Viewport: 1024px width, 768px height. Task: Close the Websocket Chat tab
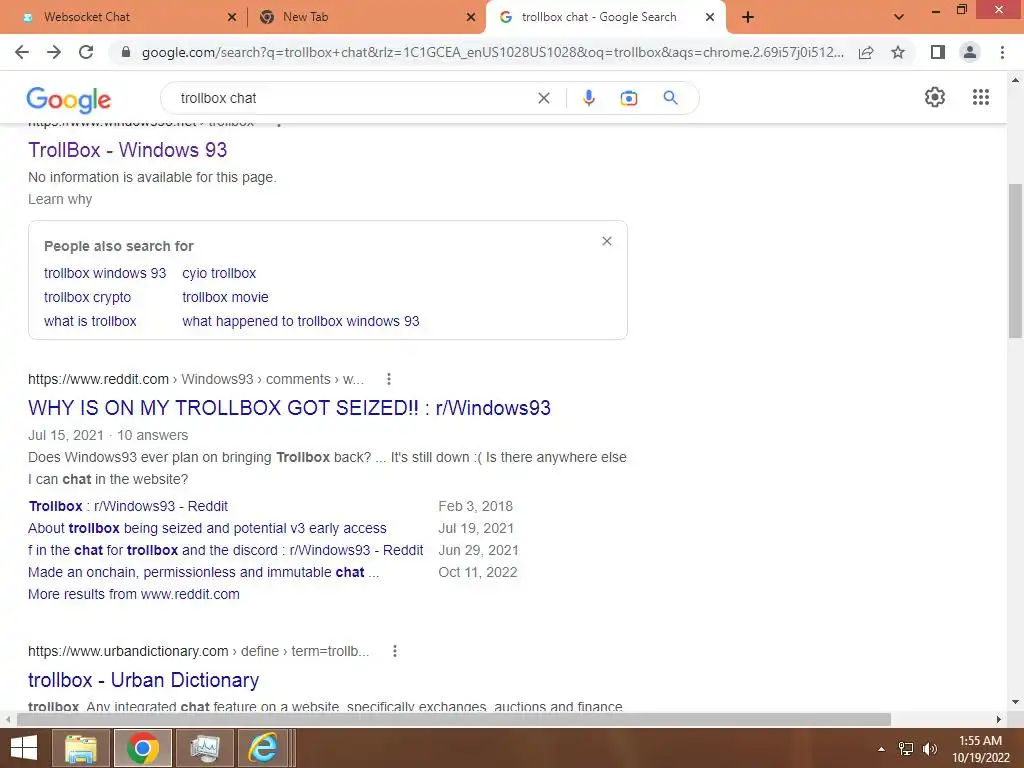[232, 17]
